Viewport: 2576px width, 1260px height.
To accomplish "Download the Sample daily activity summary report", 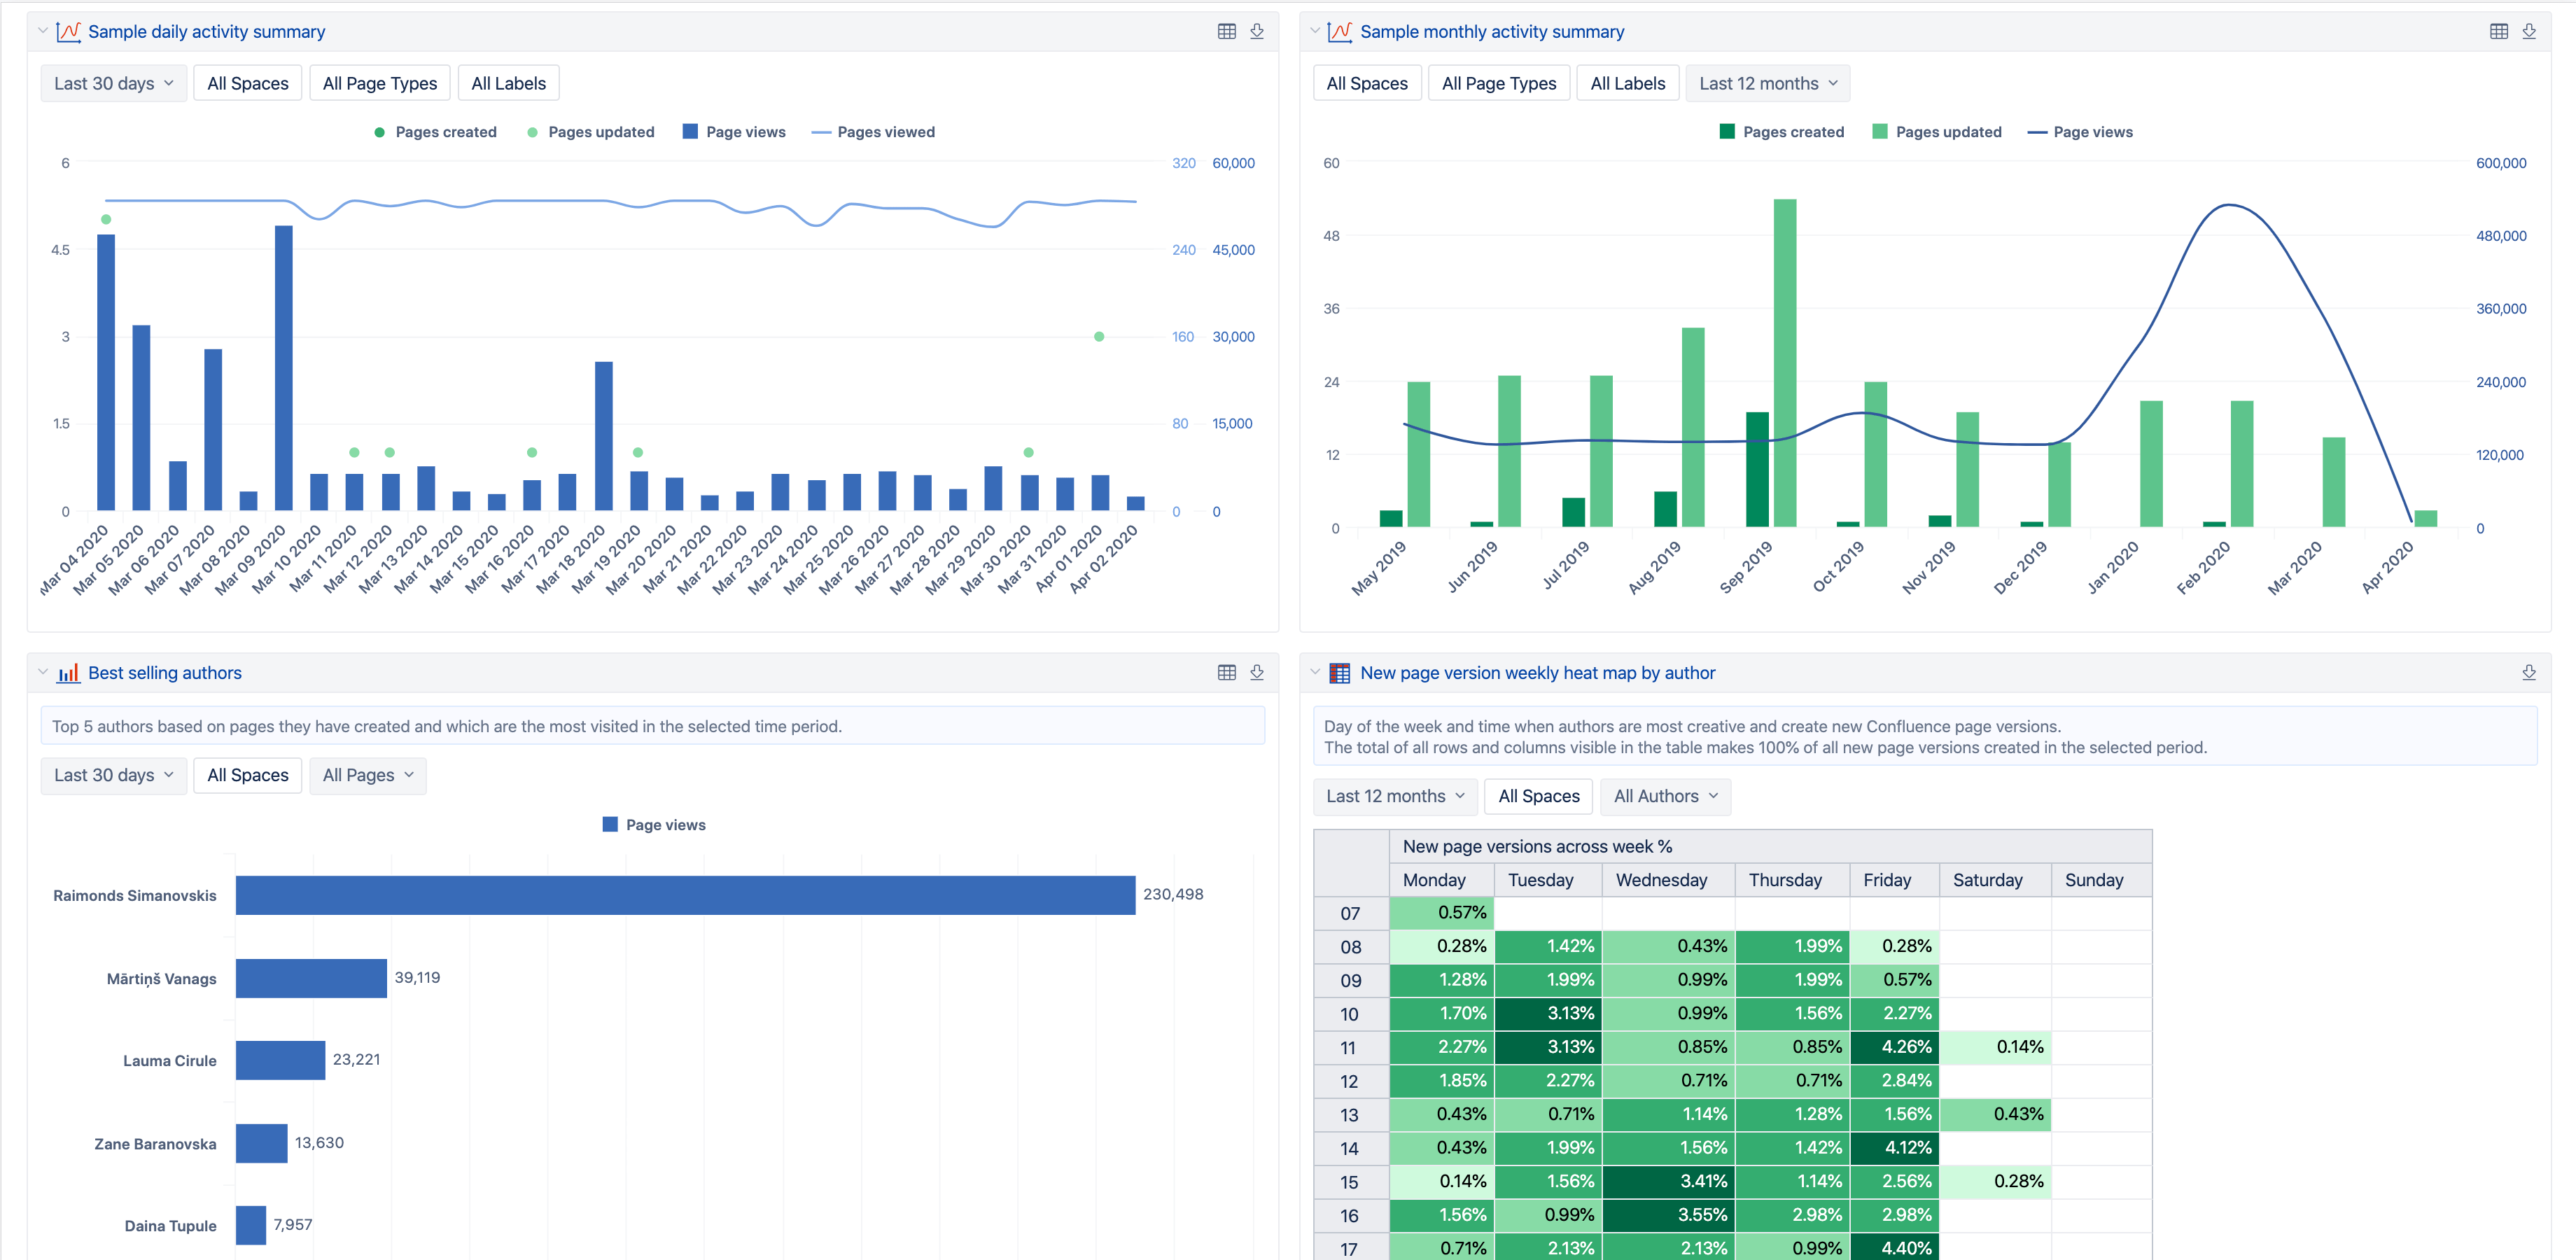I will (x=1257, y=32).
